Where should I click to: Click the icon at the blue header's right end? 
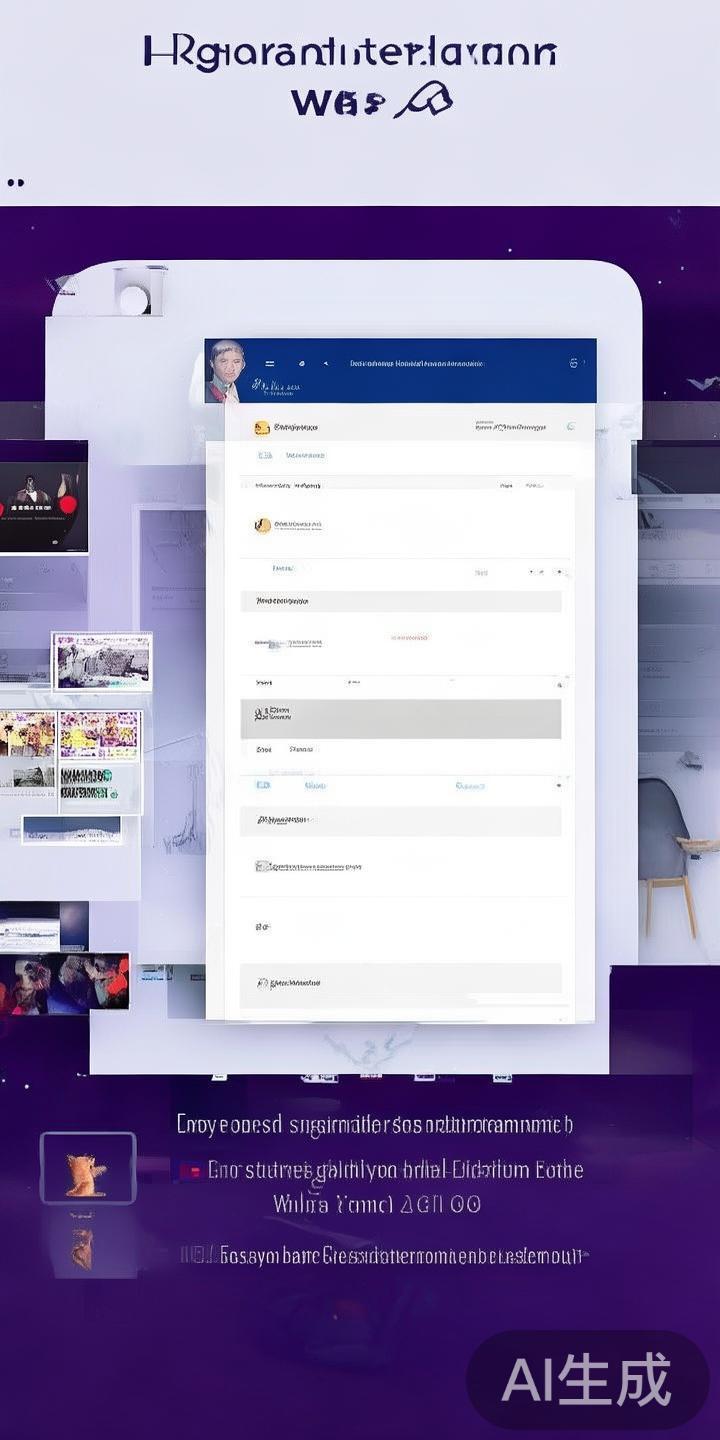[x=573, y=363]
